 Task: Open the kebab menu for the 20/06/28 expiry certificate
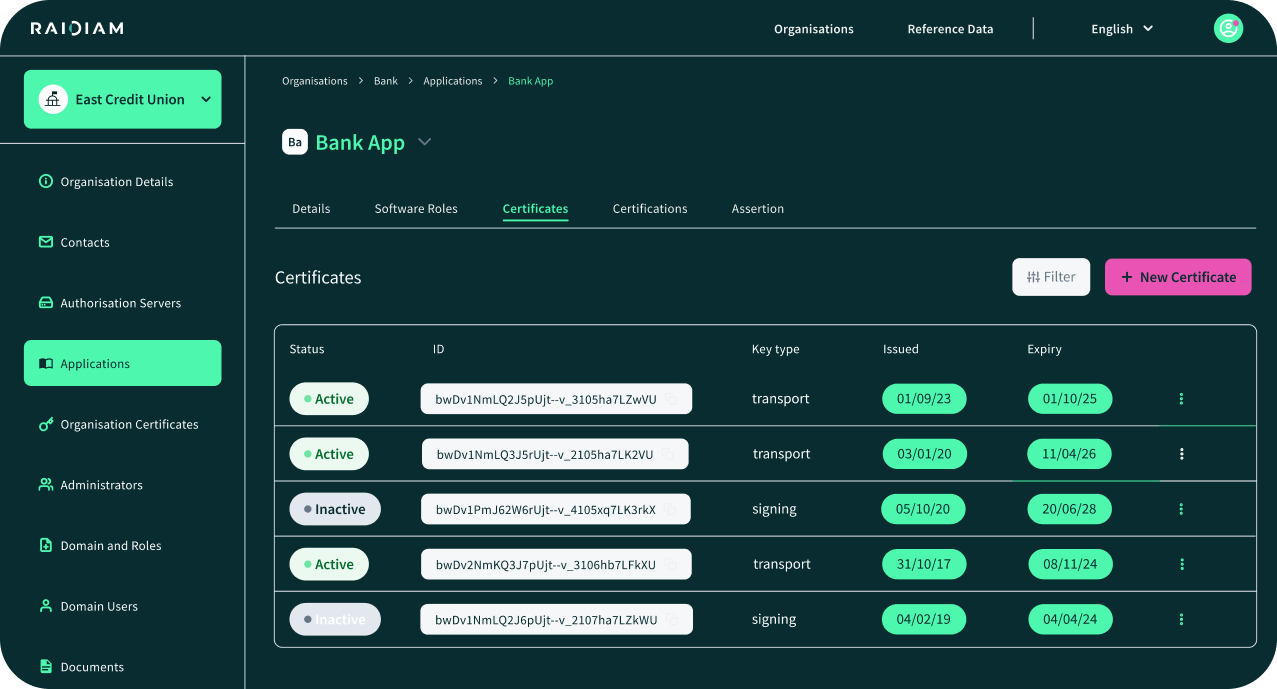(1181, 509)
